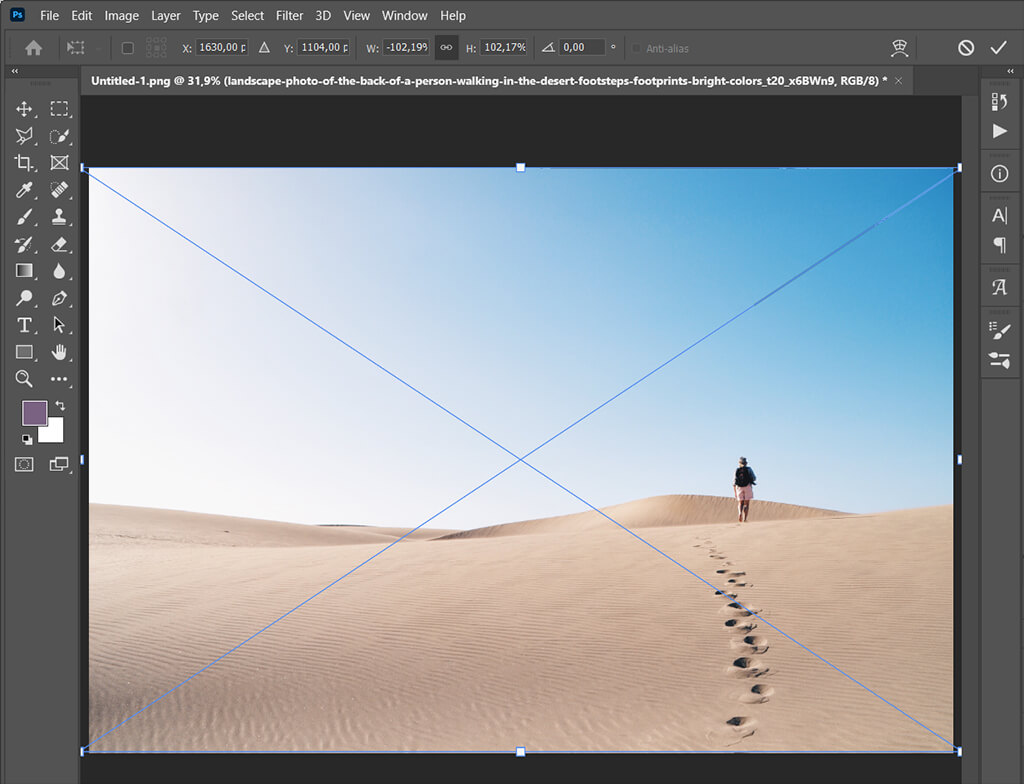Open the Filter menu
The image size is (1024, 784).
point(289,15)
